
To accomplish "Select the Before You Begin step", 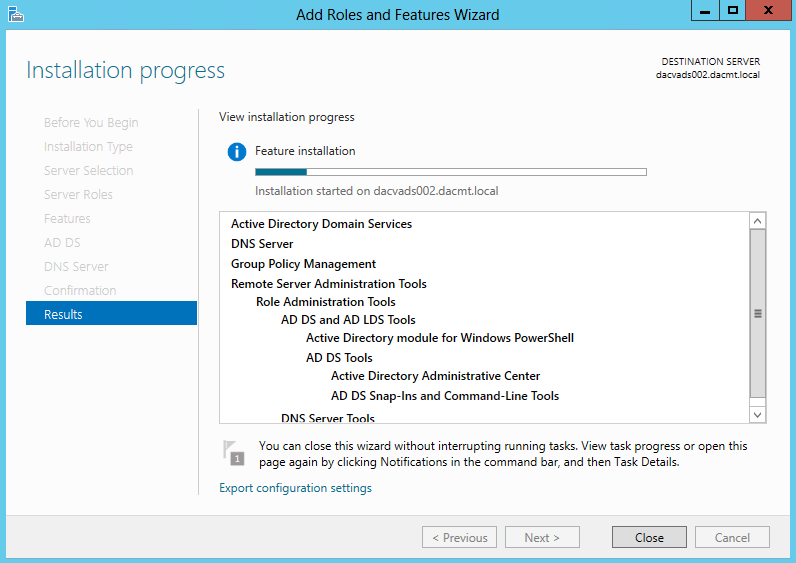I will (91, 123).
